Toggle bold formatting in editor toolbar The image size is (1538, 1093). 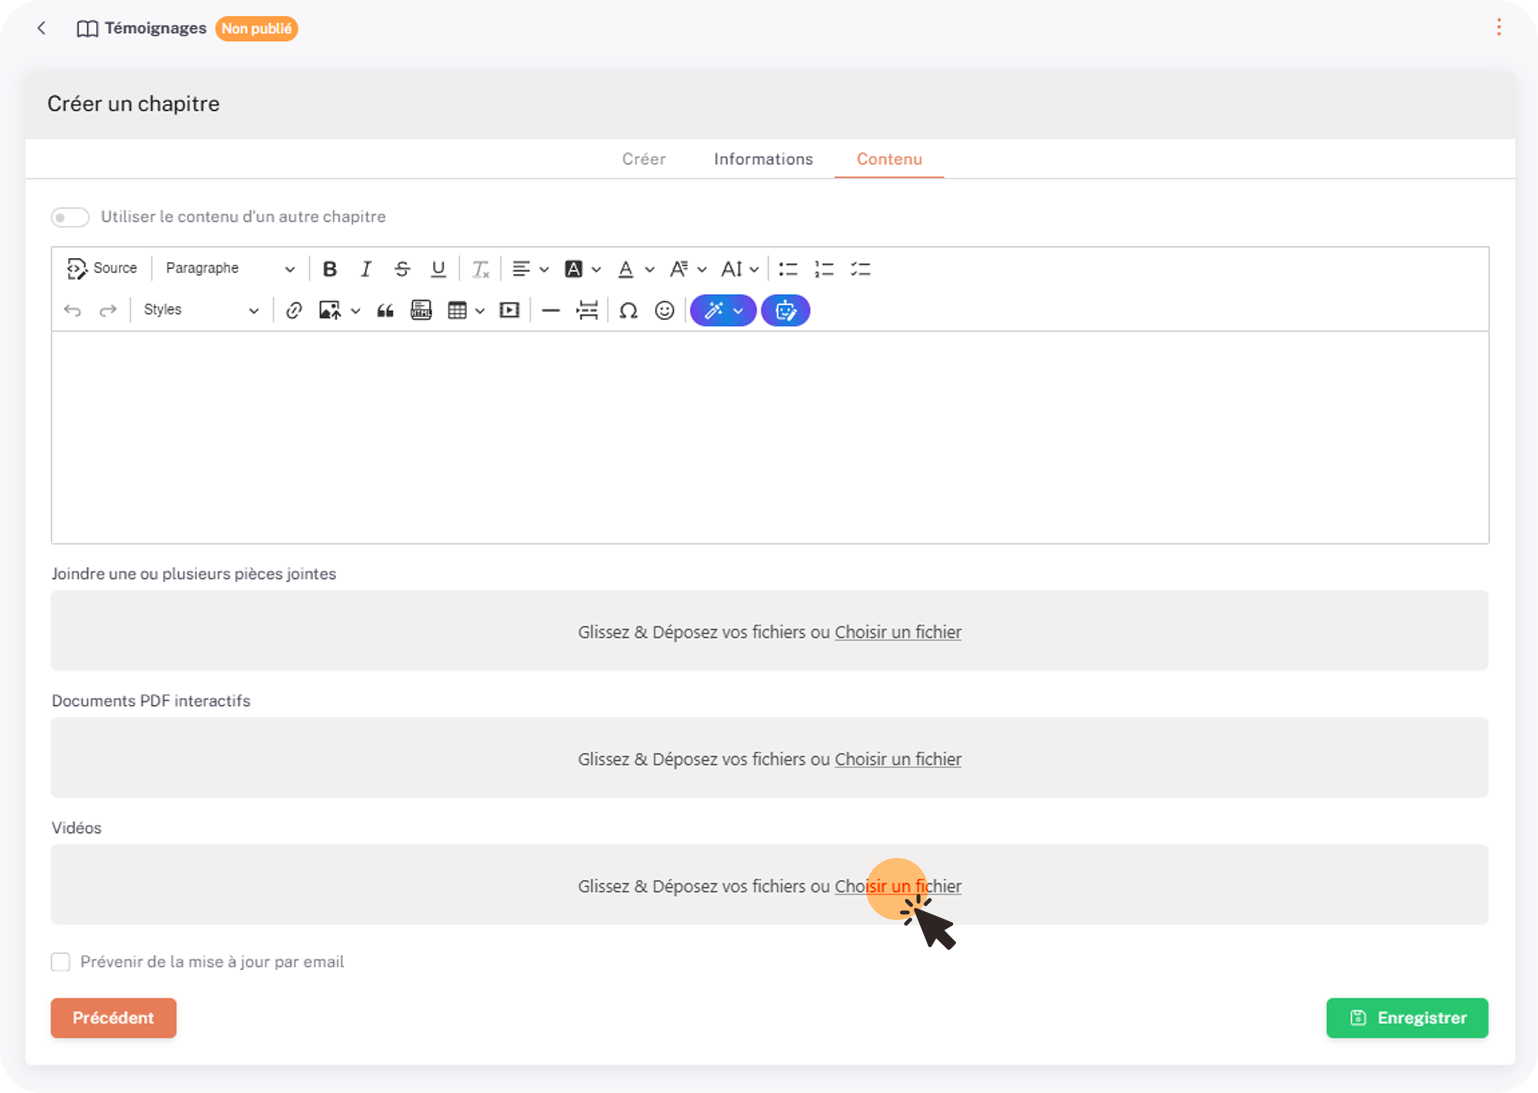329,269
